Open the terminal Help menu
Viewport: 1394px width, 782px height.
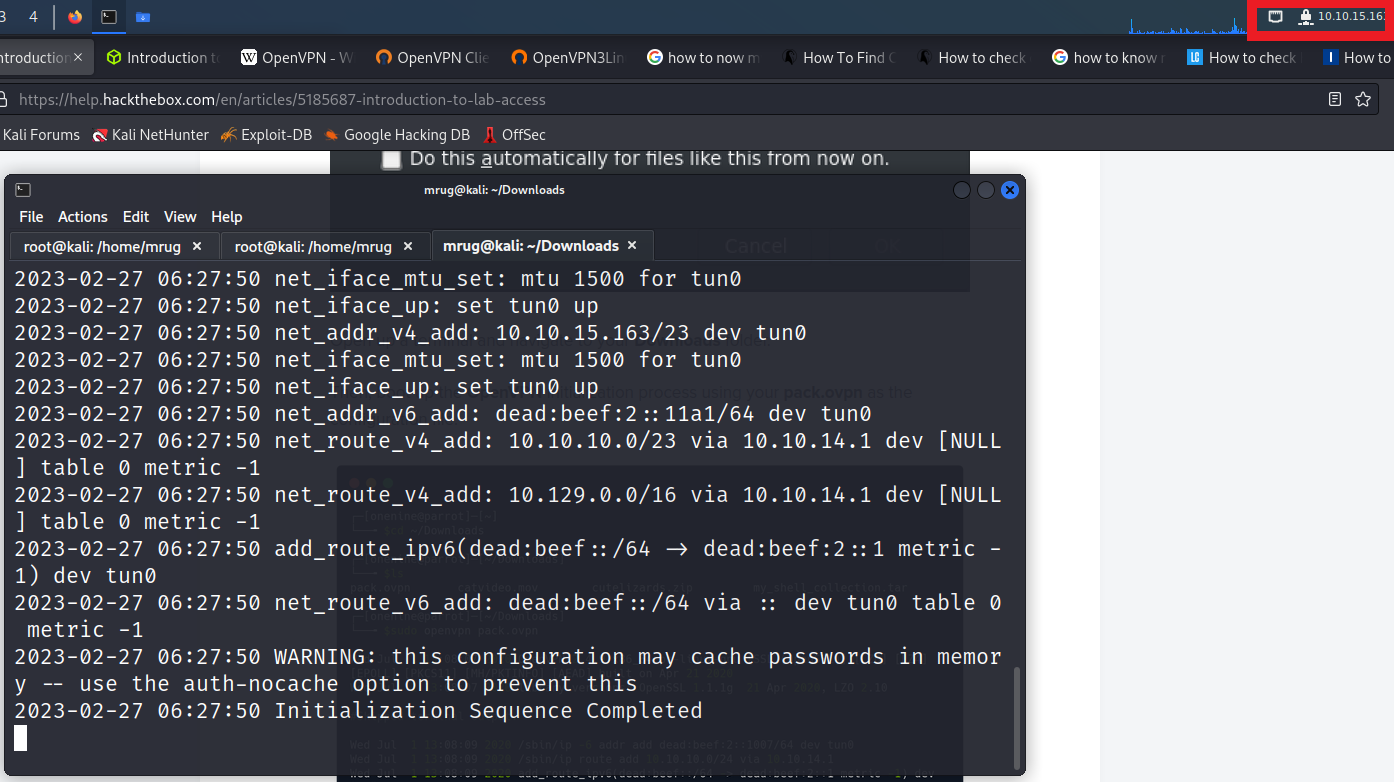(x=226, y=217)
